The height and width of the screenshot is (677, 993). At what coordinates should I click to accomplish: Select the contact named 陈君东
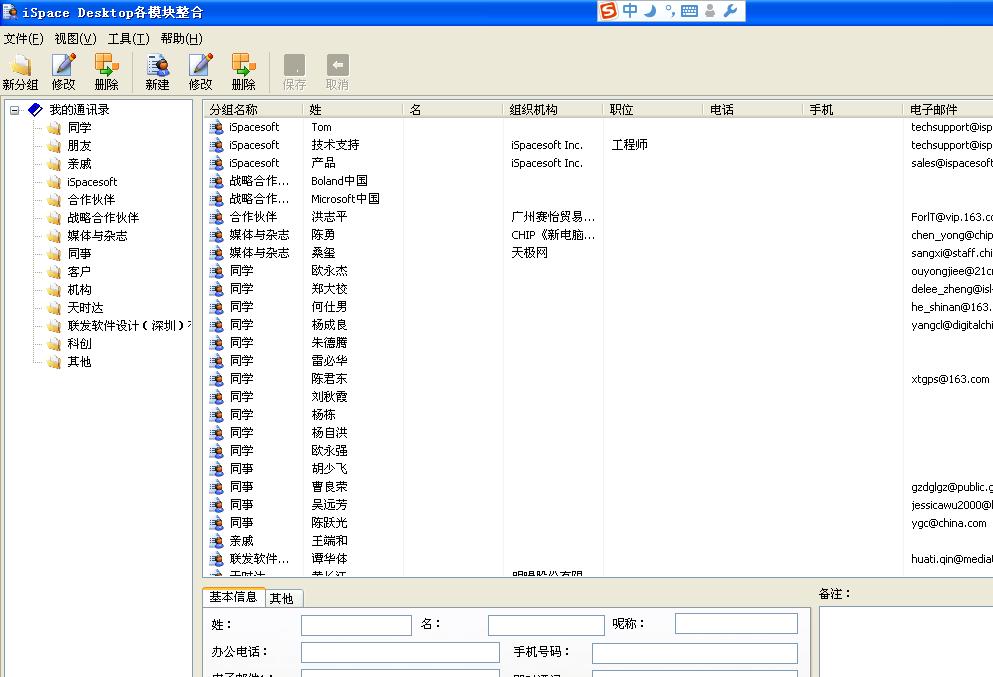[x=329, y=379]
